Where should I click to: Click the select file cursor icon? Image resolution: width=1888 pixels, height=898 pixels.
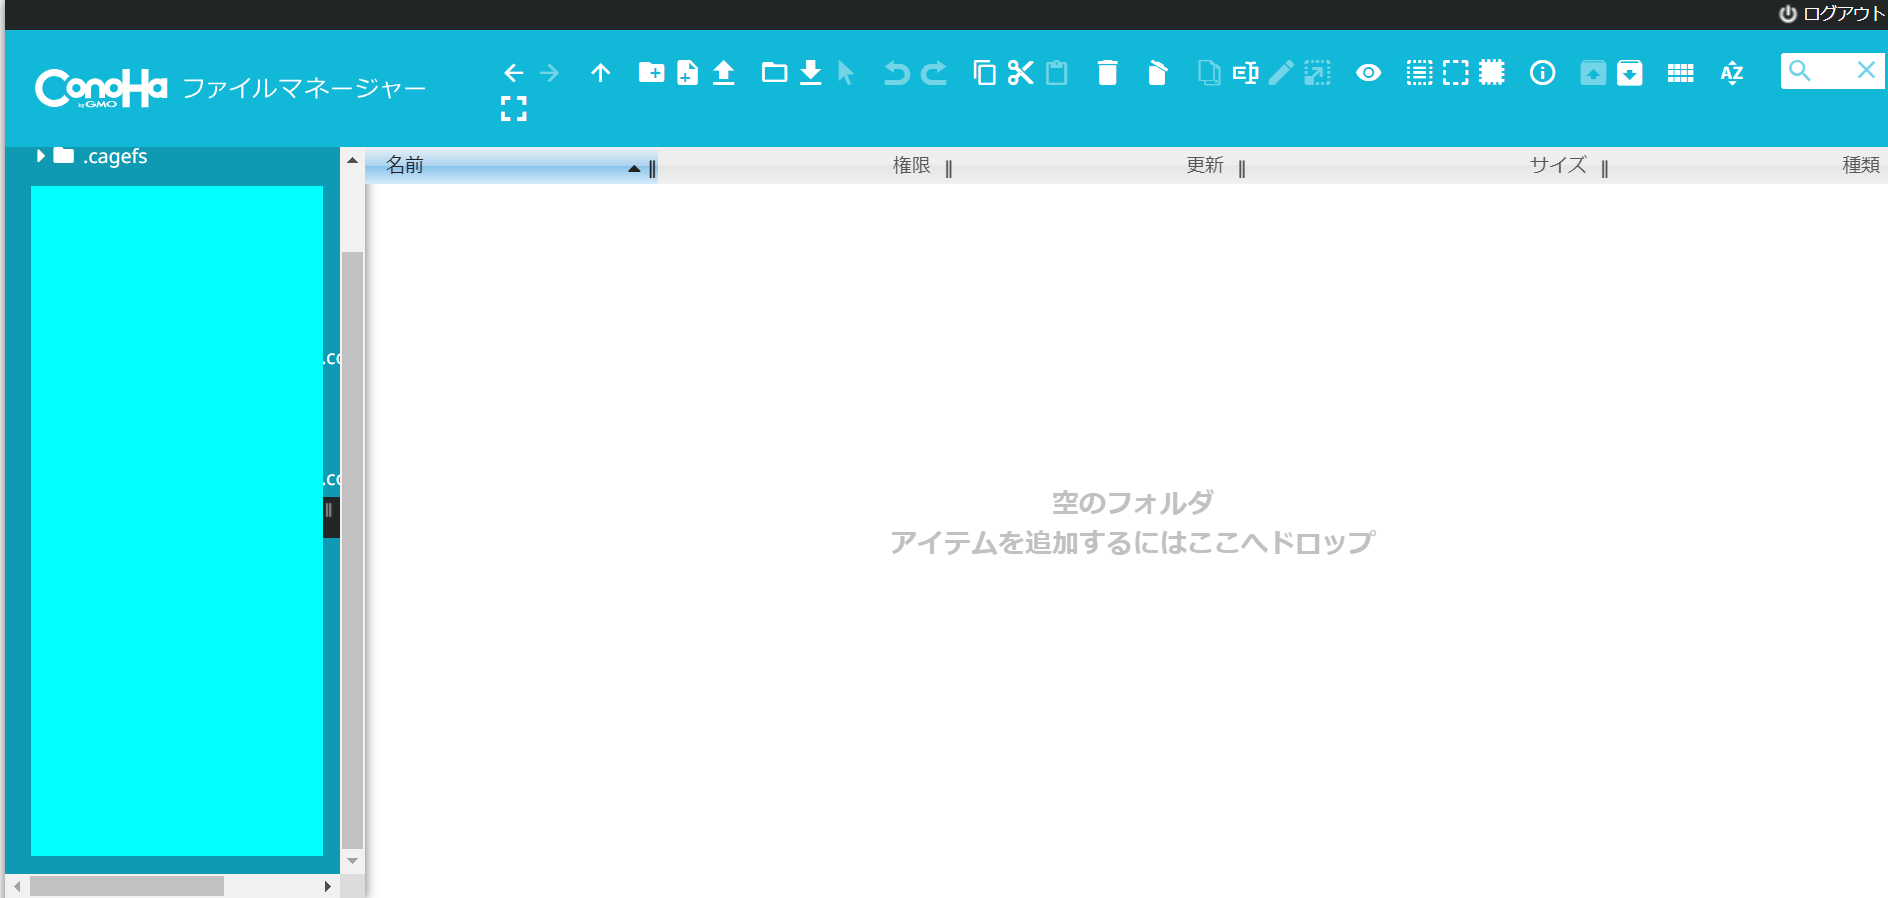(x=846, y=72)
